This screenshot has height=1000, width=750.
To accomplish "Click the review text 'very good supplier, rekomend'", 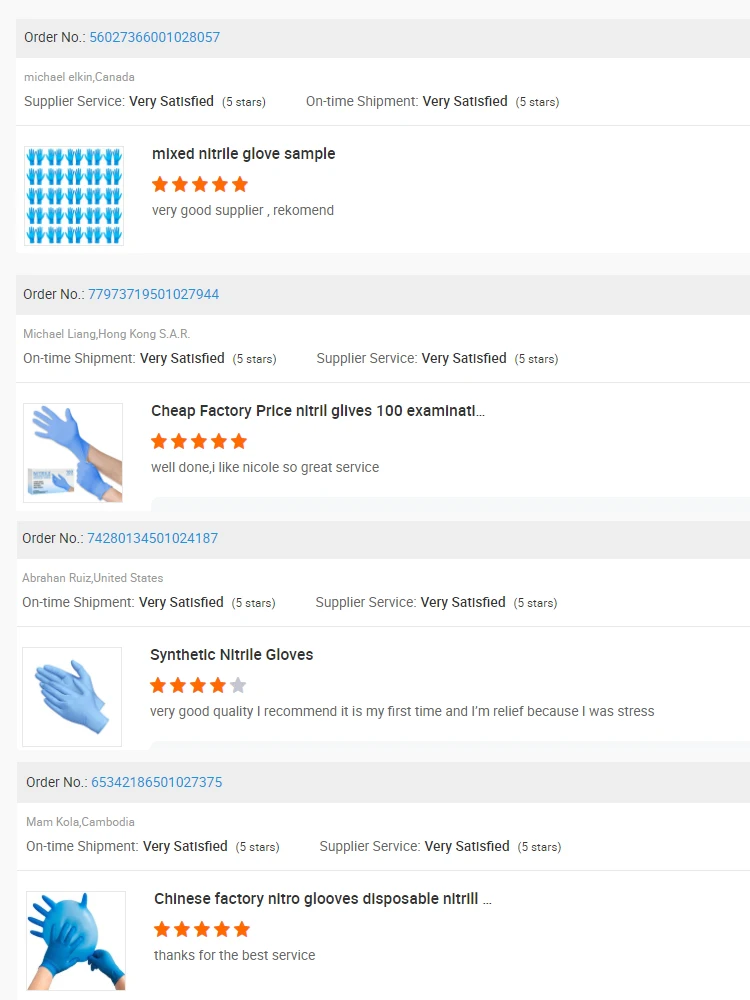I will coord(243,210).
